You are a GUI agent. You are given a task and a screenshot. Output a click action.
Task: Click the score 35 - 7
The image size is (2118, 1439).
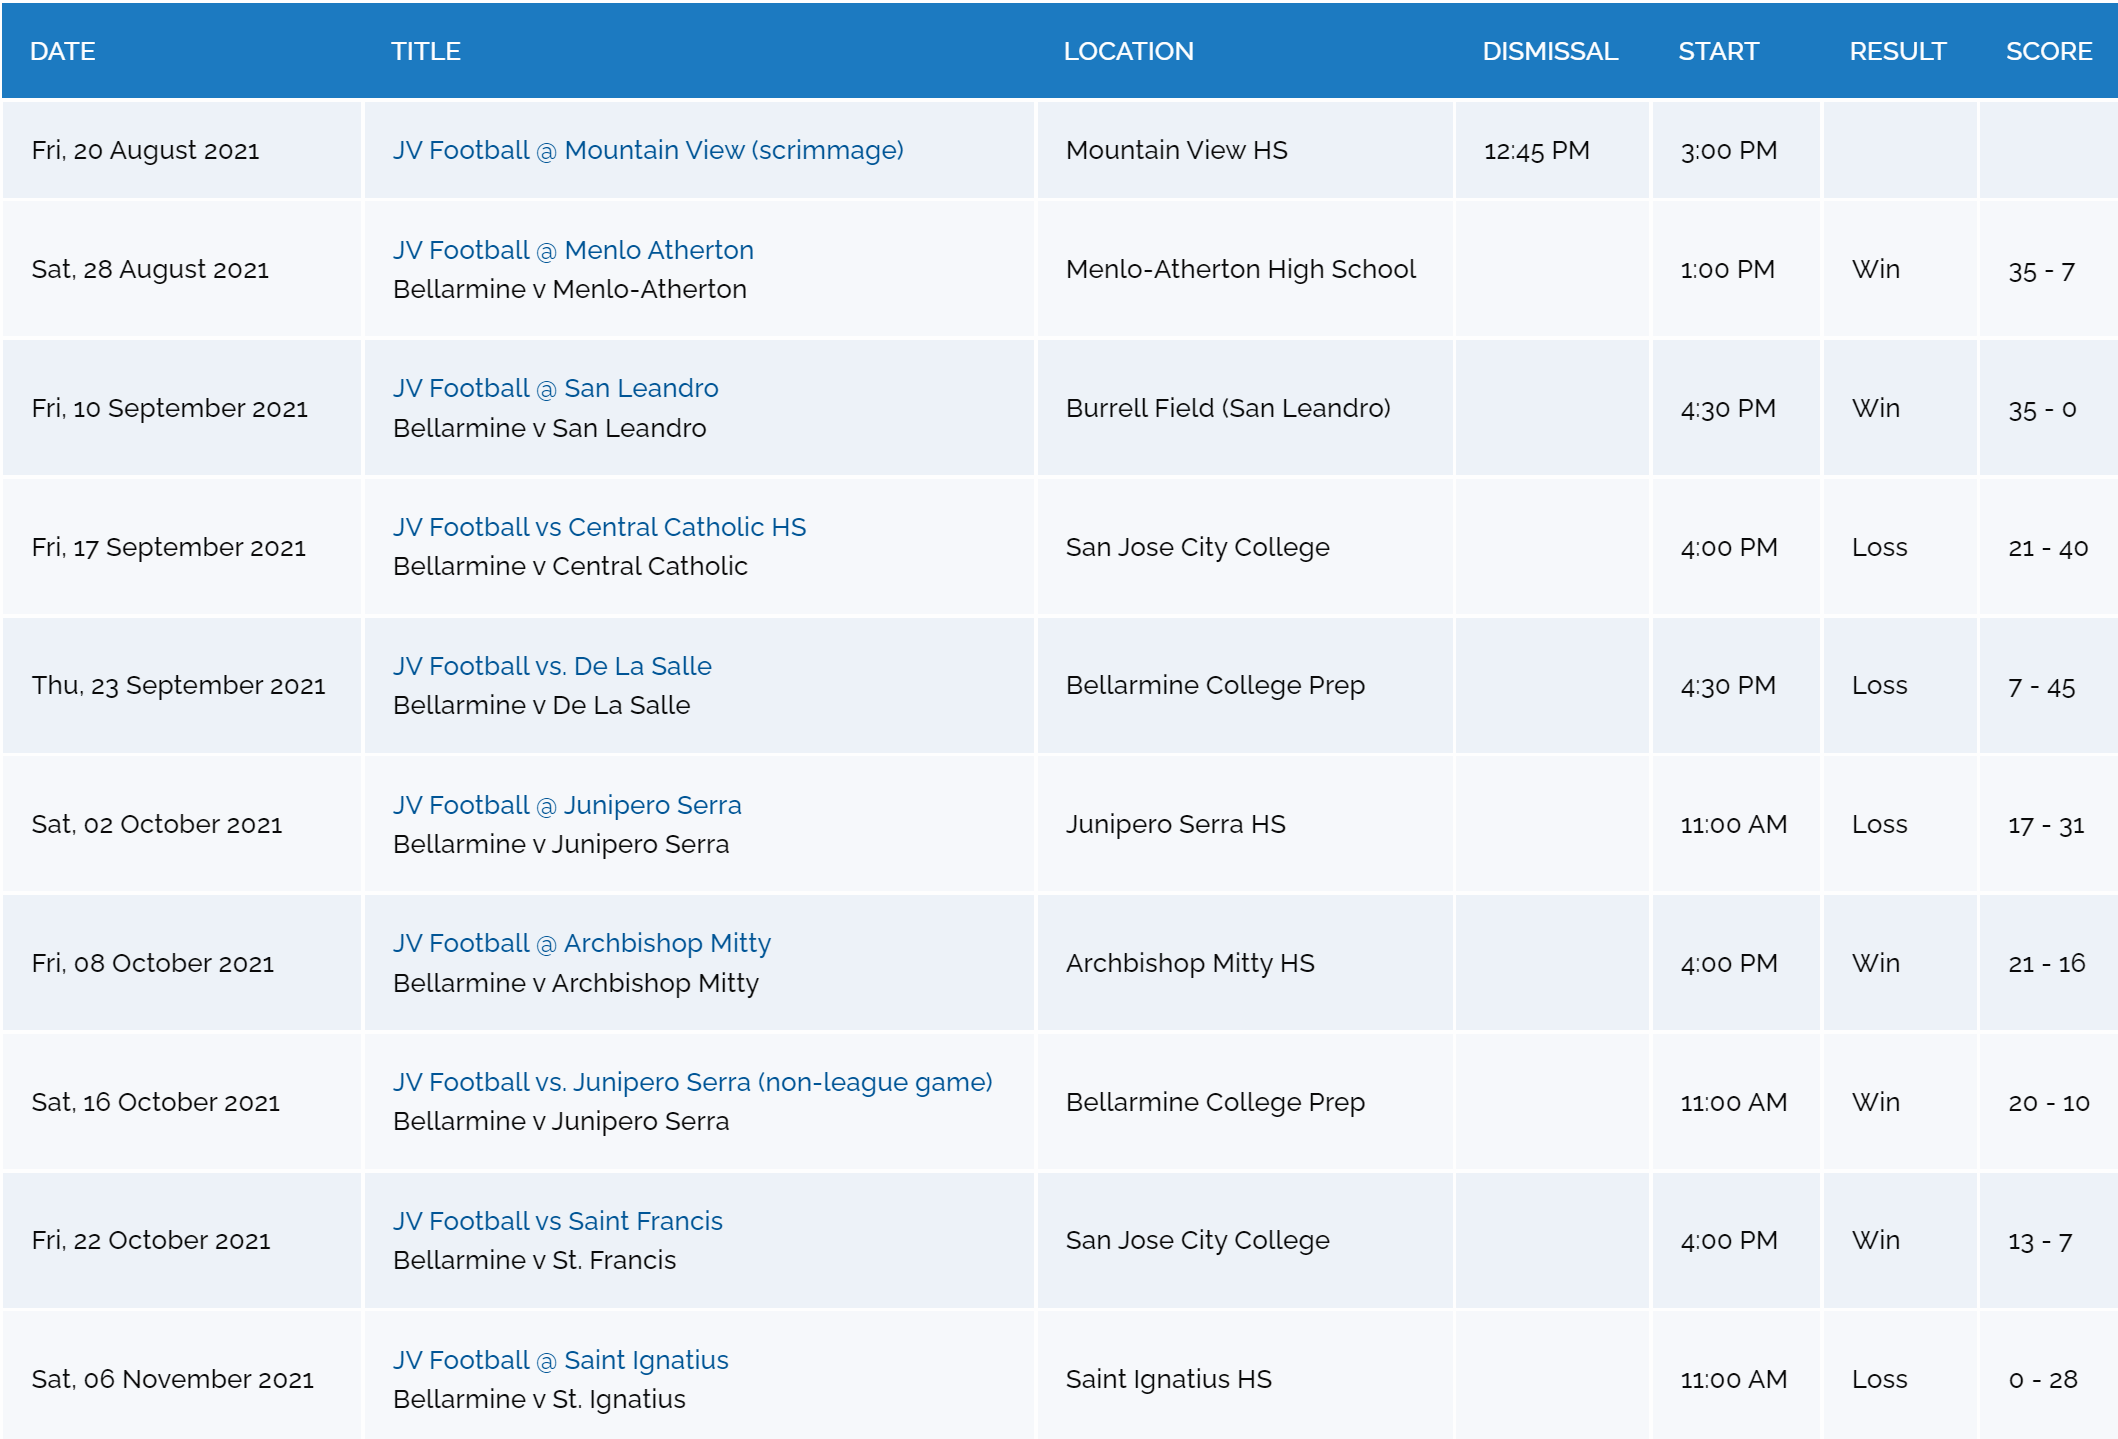tap(2041, 271)
